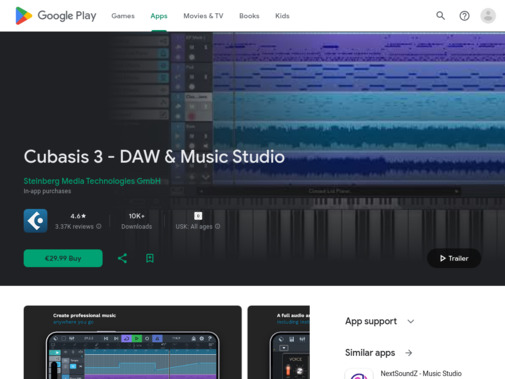Click the account avatar
Viewport: 505px width, 379px height.
pyautogui.click(x=488, y=16)
